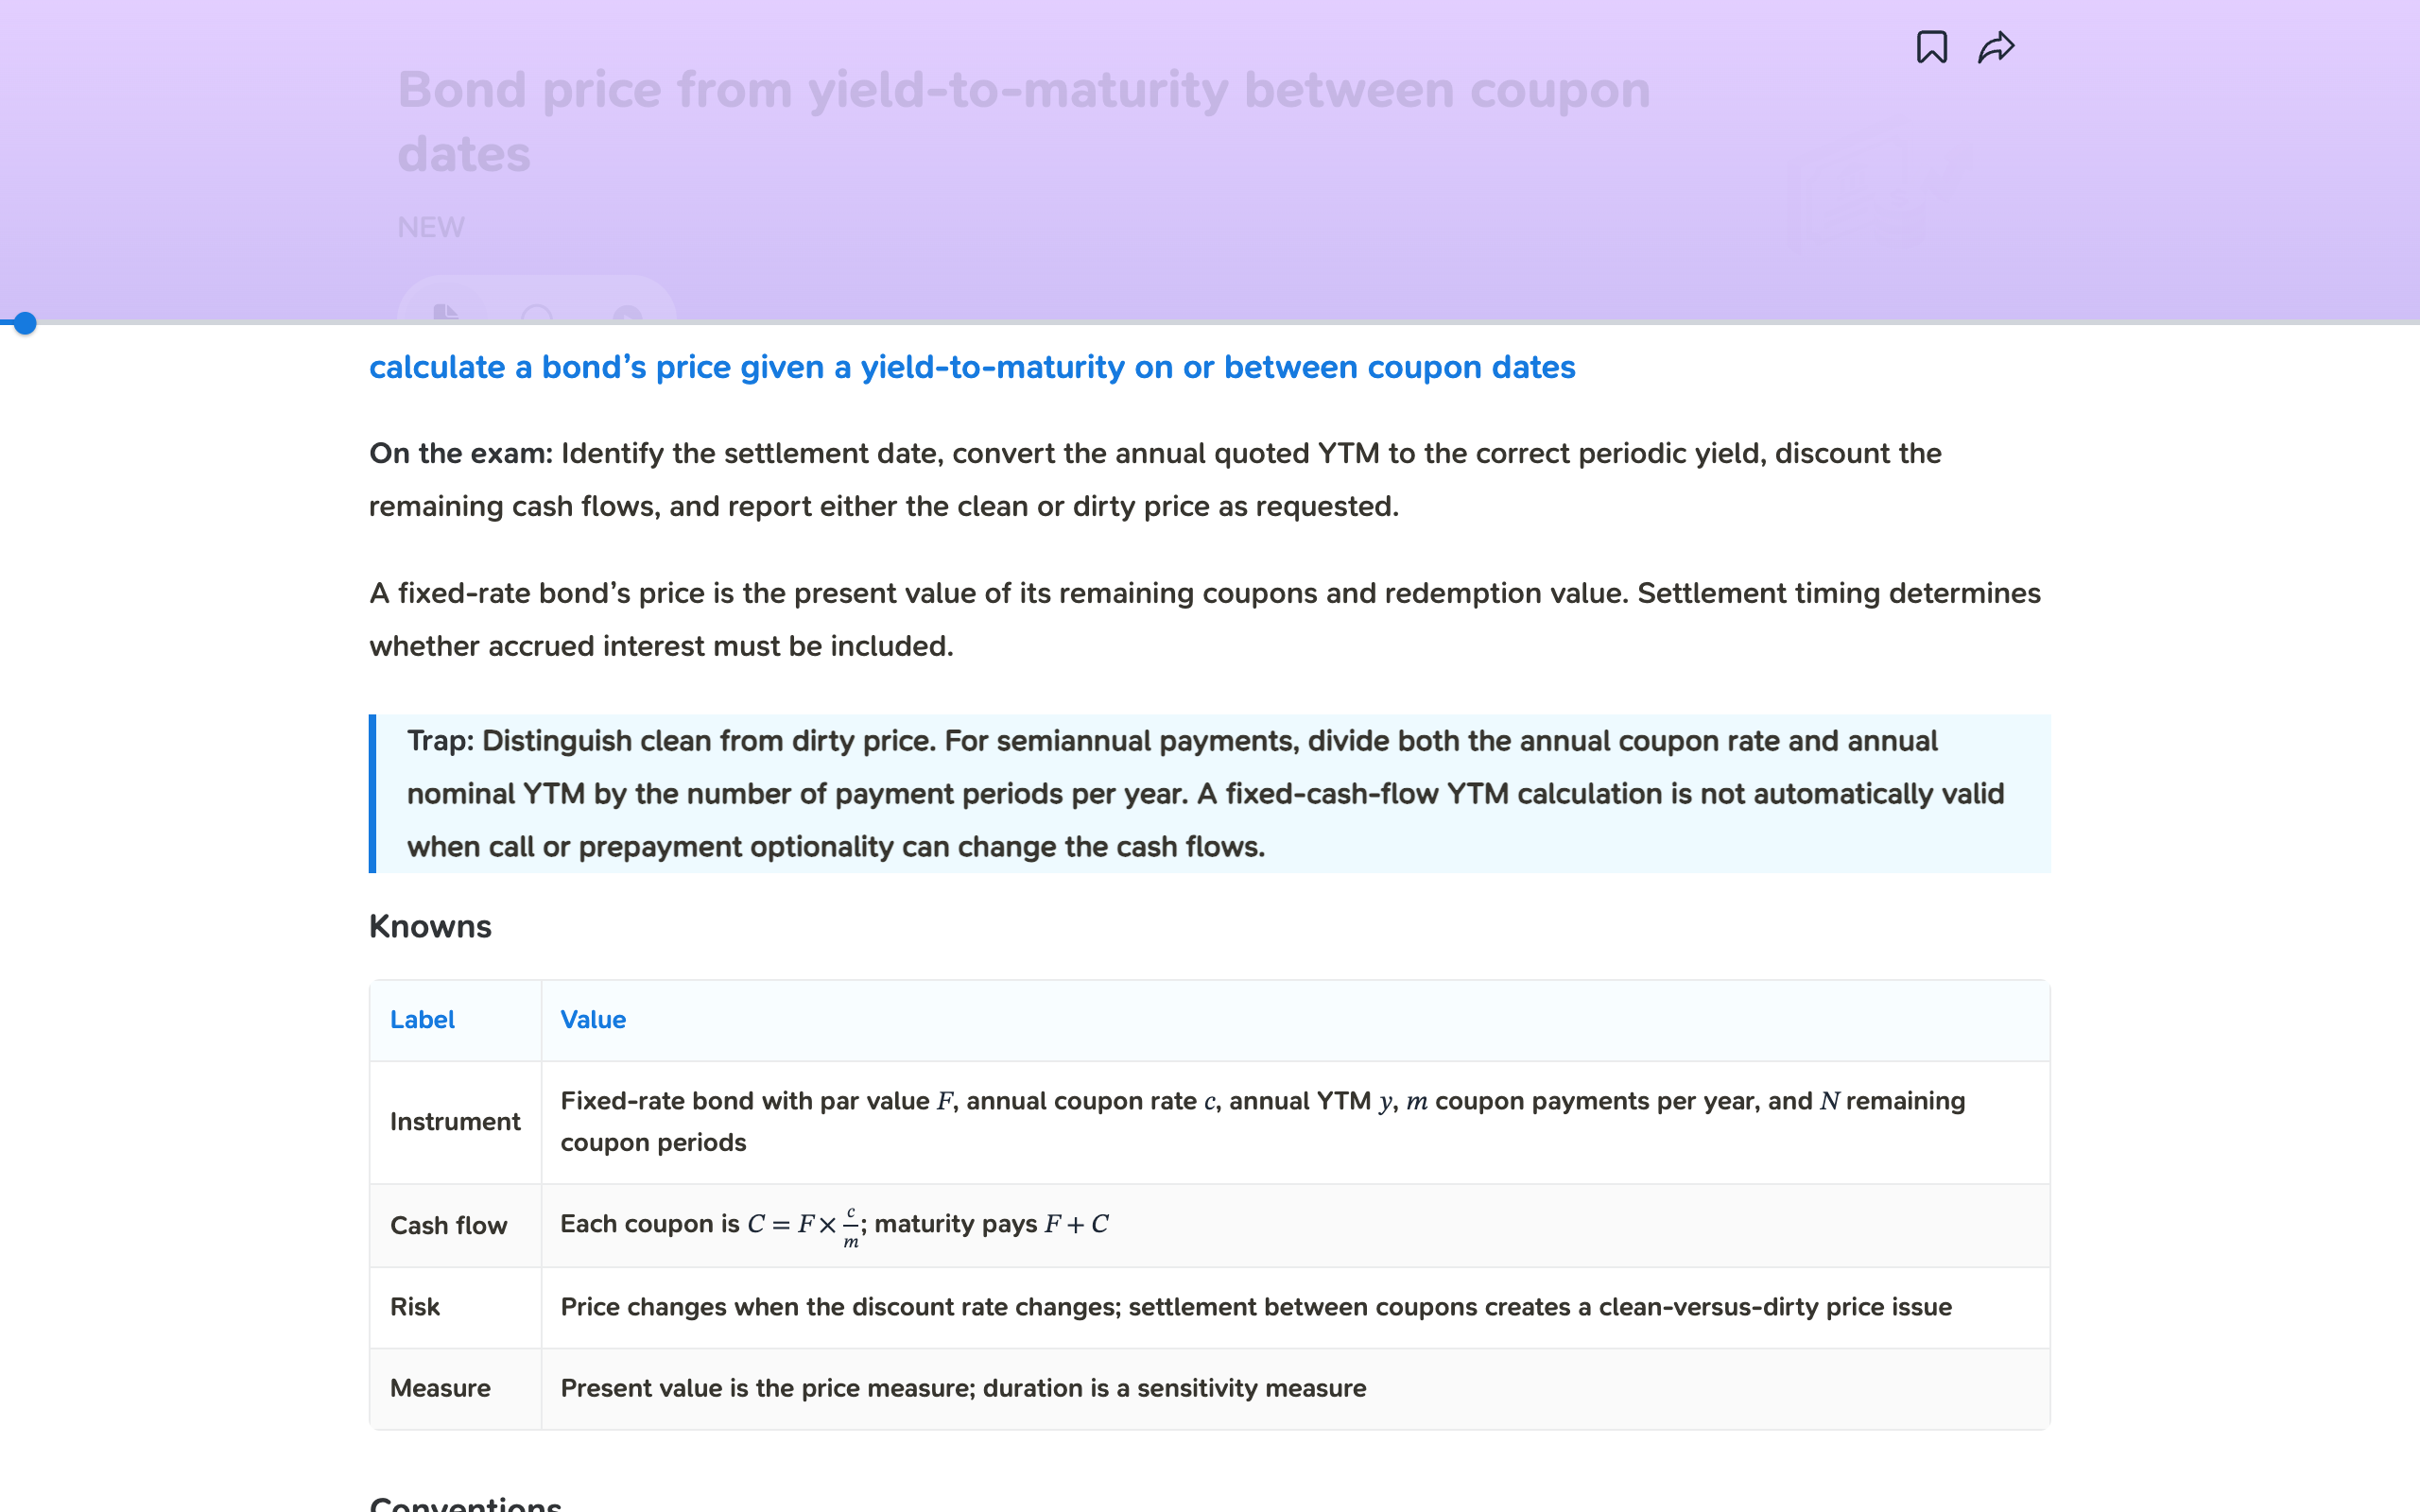2420x1512 pixels.
Task: Click the Knowns section heading
Action: click(430, 926)
